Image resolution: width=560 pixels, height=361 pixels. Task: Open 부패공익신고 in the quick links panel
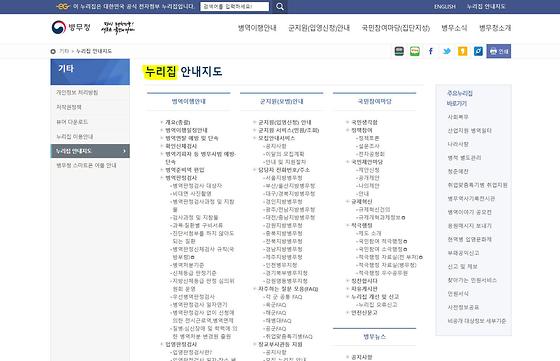click(463, 253)
